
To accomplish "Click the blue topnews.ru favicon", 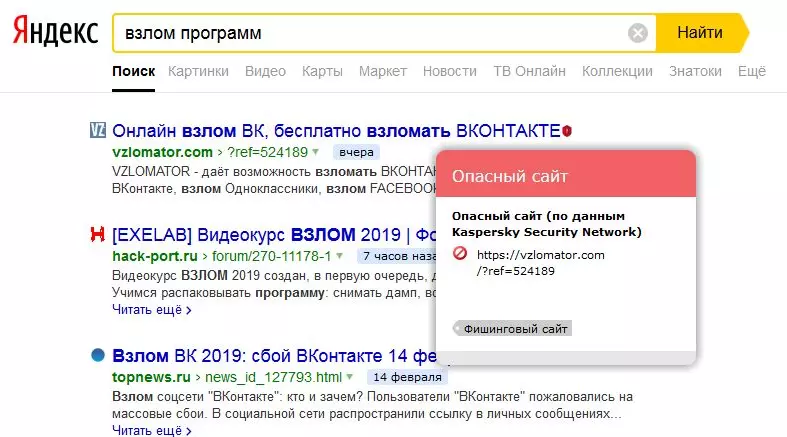I will point(98,355).
